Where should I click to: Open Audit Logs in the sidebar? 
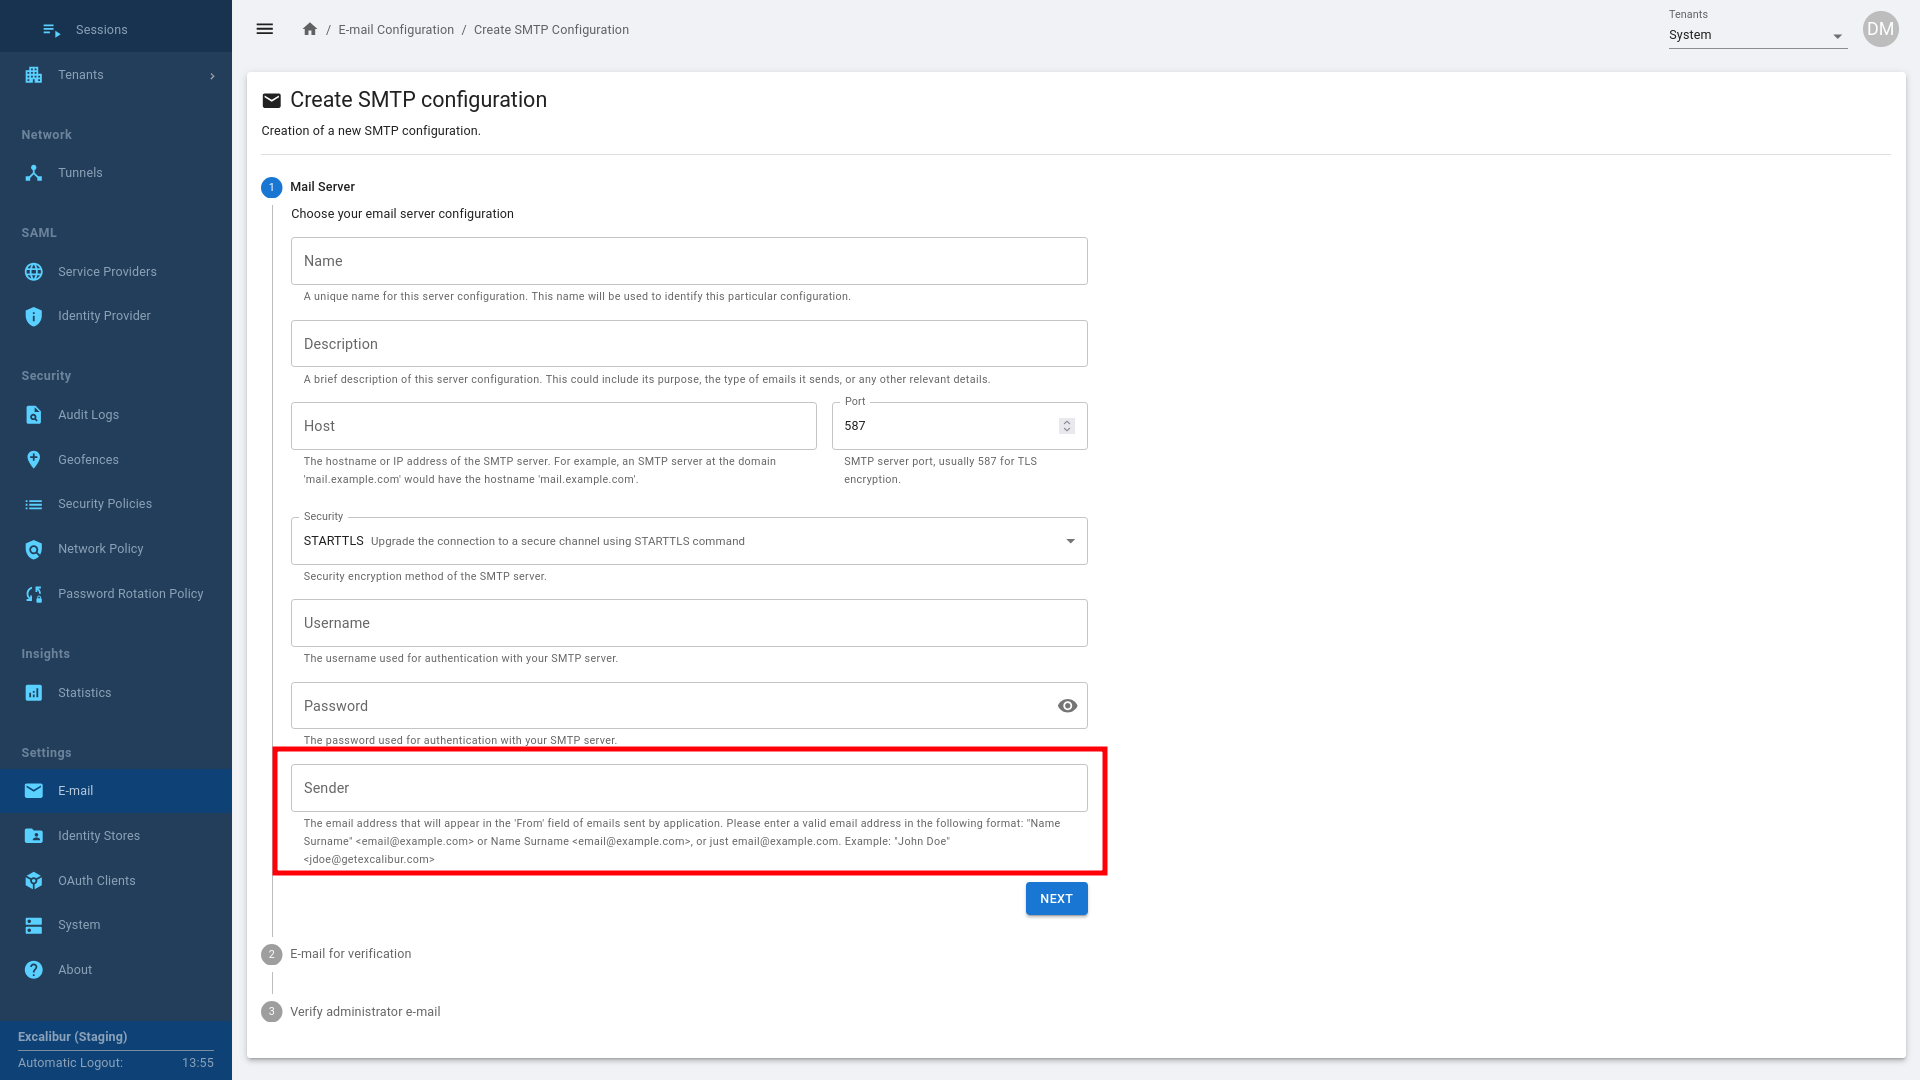88,415
